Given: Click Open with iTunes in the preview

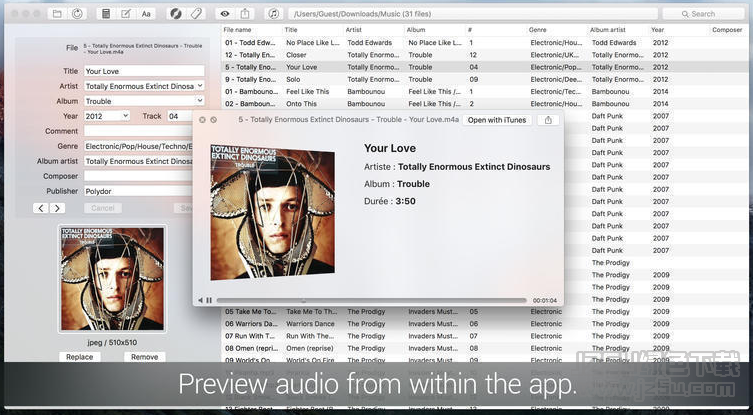Looking at the screenshot, I should pyautogui.click(x=497, y=120).
